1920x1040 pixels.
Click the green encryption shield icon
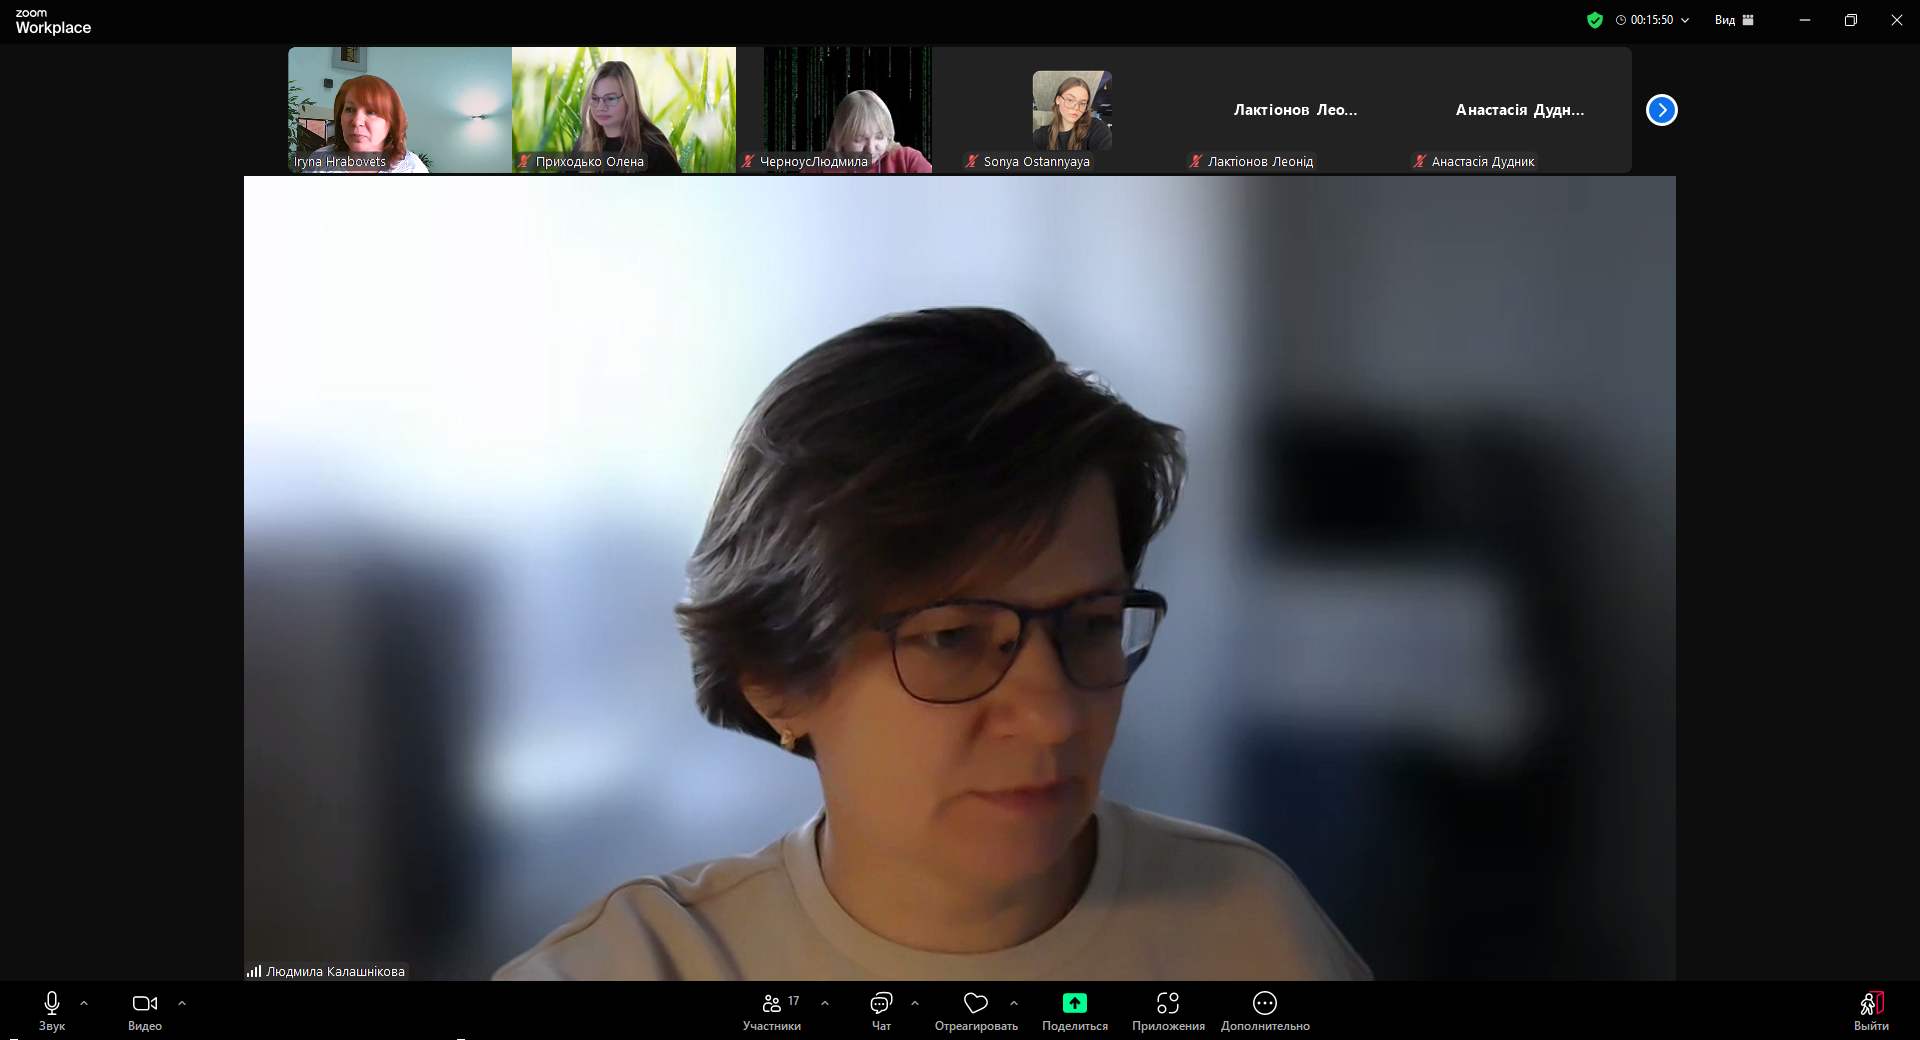(1594, 20)
